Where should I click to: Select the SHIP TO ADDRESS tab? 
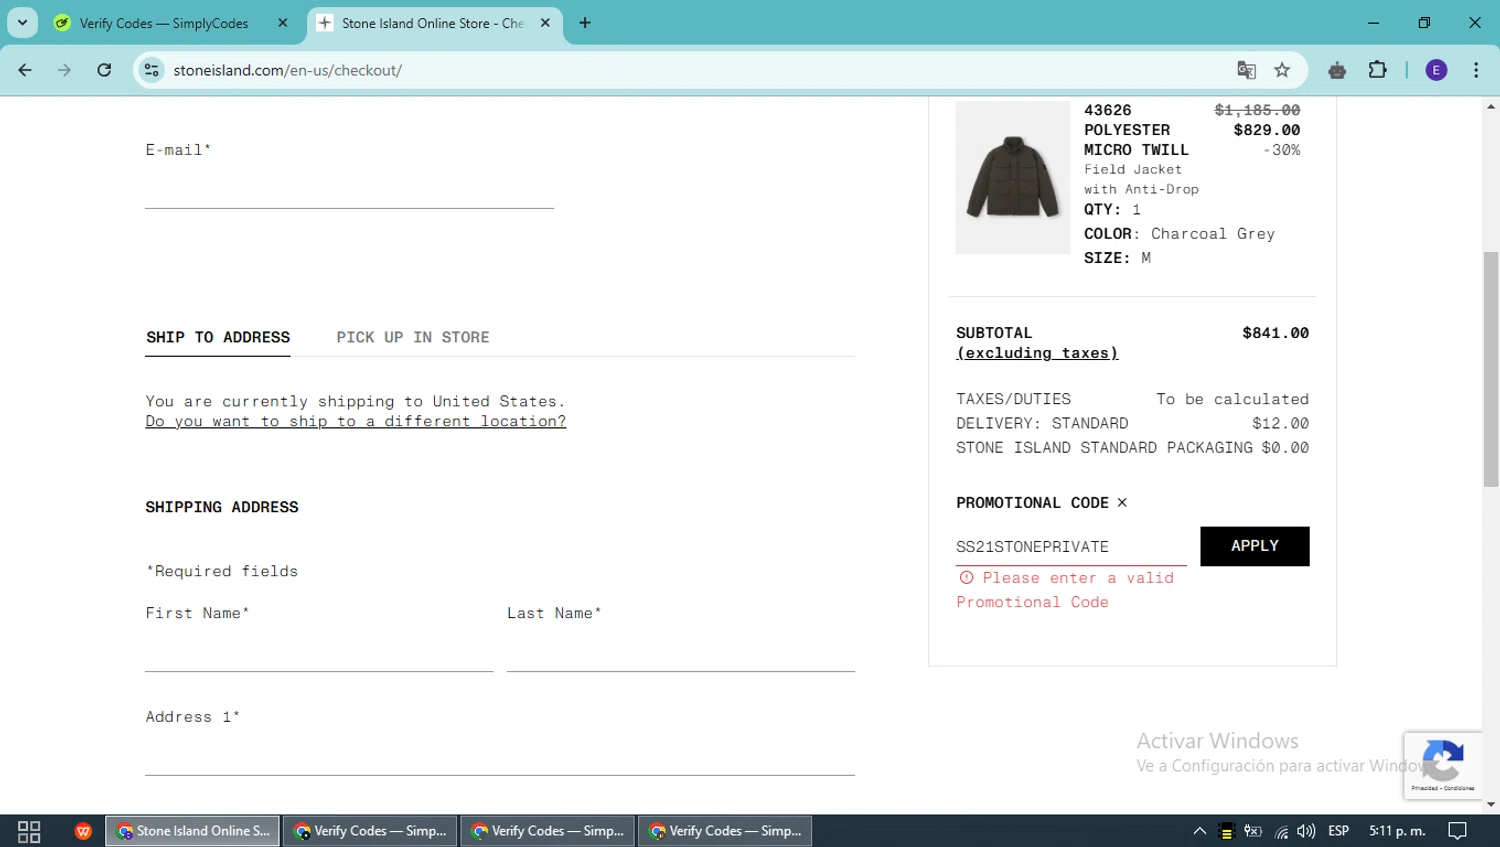(x=218, y=338)
